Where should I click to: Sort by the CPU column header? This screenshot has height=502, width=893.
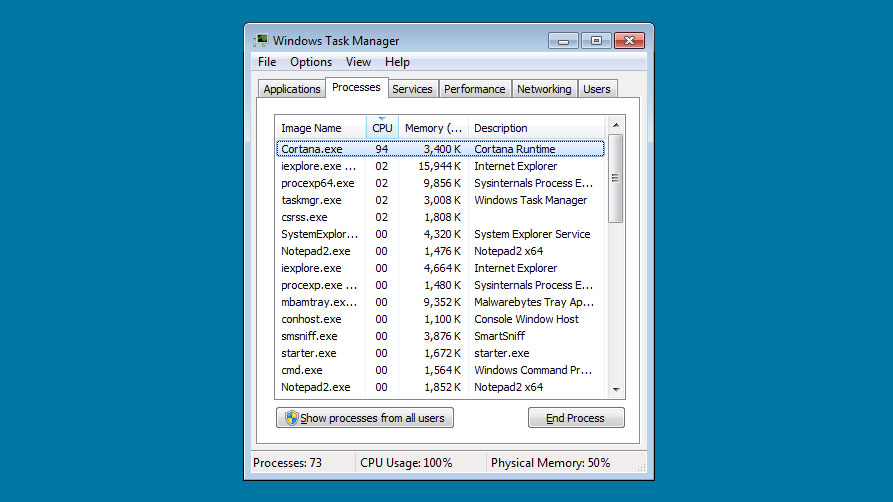click(x=382, y=128)
